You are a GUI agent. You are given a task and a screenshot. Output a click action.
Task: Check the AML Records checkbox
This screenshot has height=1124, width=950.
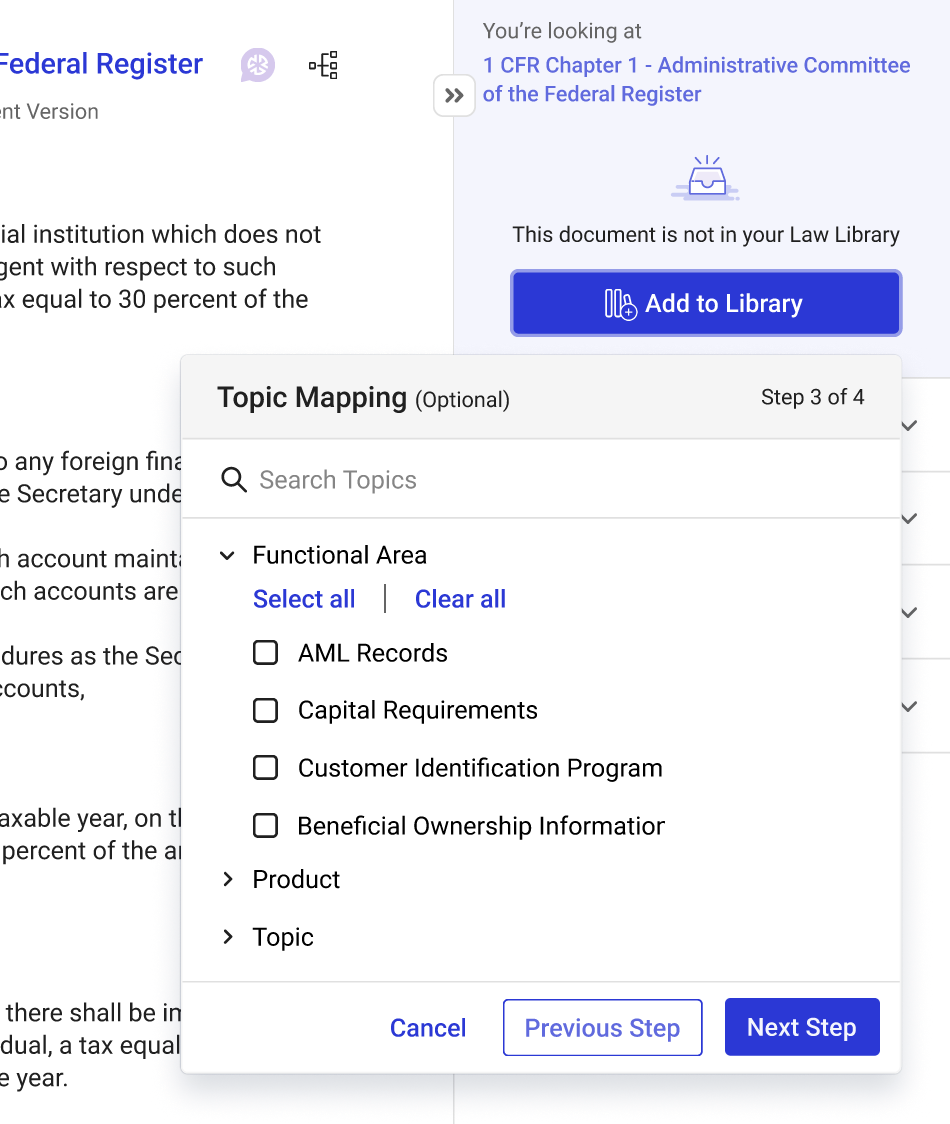pos(265,653)
